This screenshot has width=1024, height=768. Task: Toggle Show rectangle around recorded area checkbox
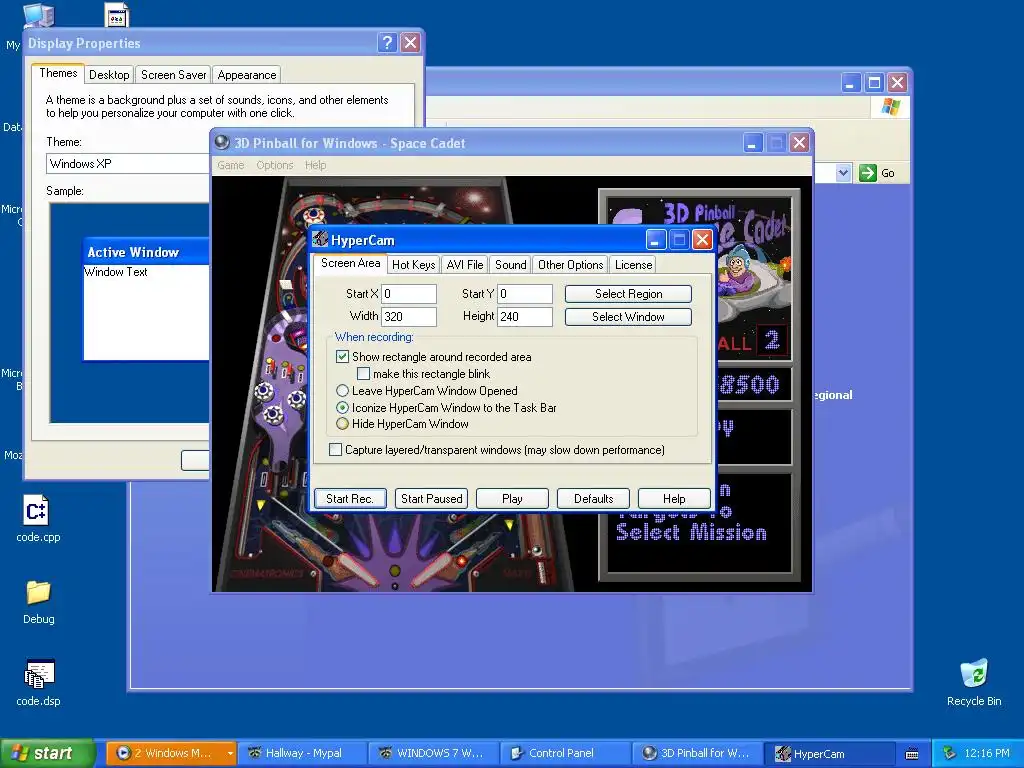[342, 357]
